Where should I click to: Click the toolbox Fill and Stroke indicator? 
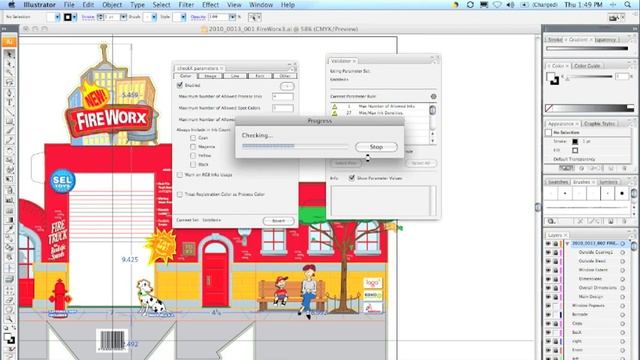click(x=9, y=338)
